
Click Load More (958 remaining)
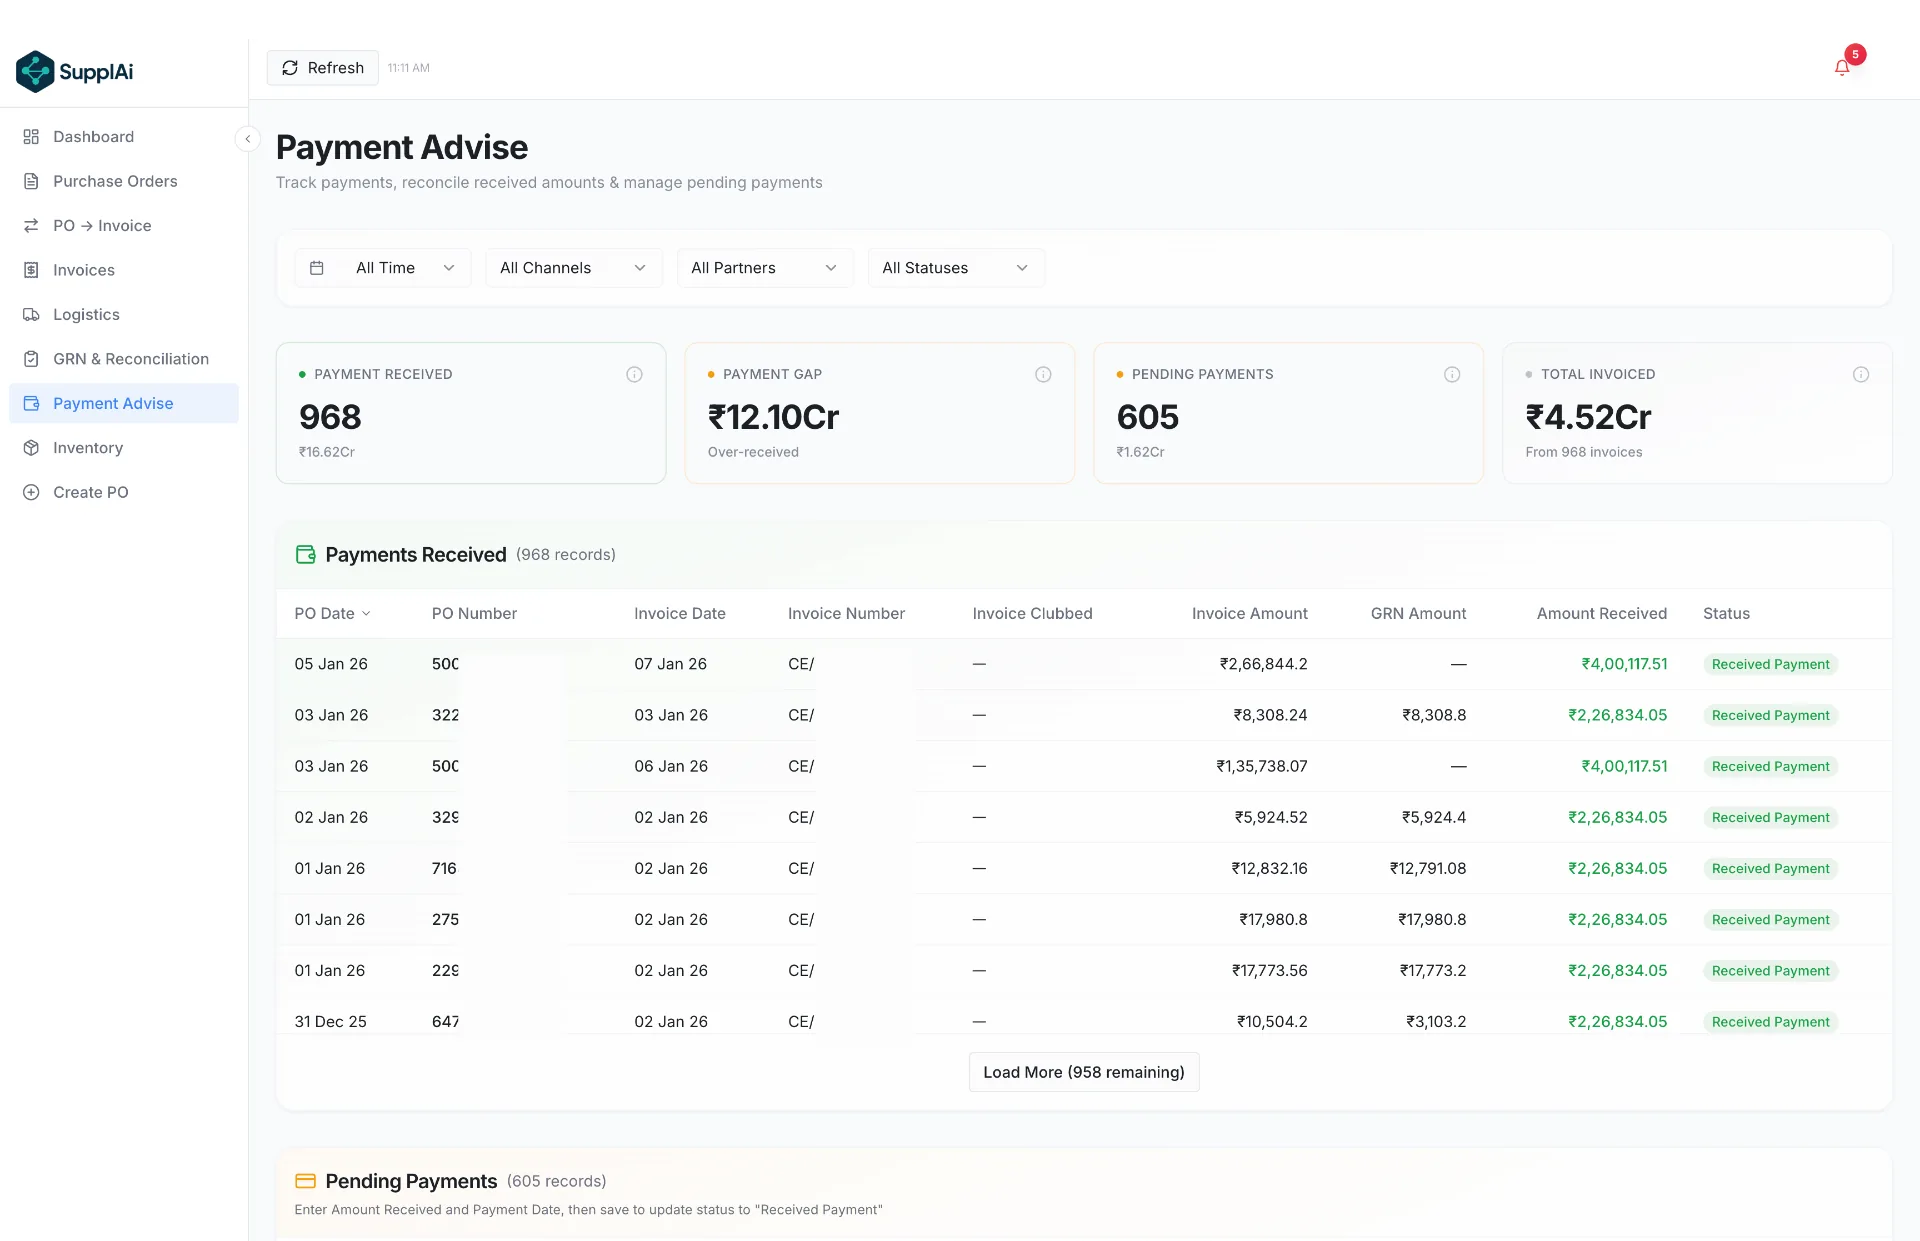point(1084,1072)
